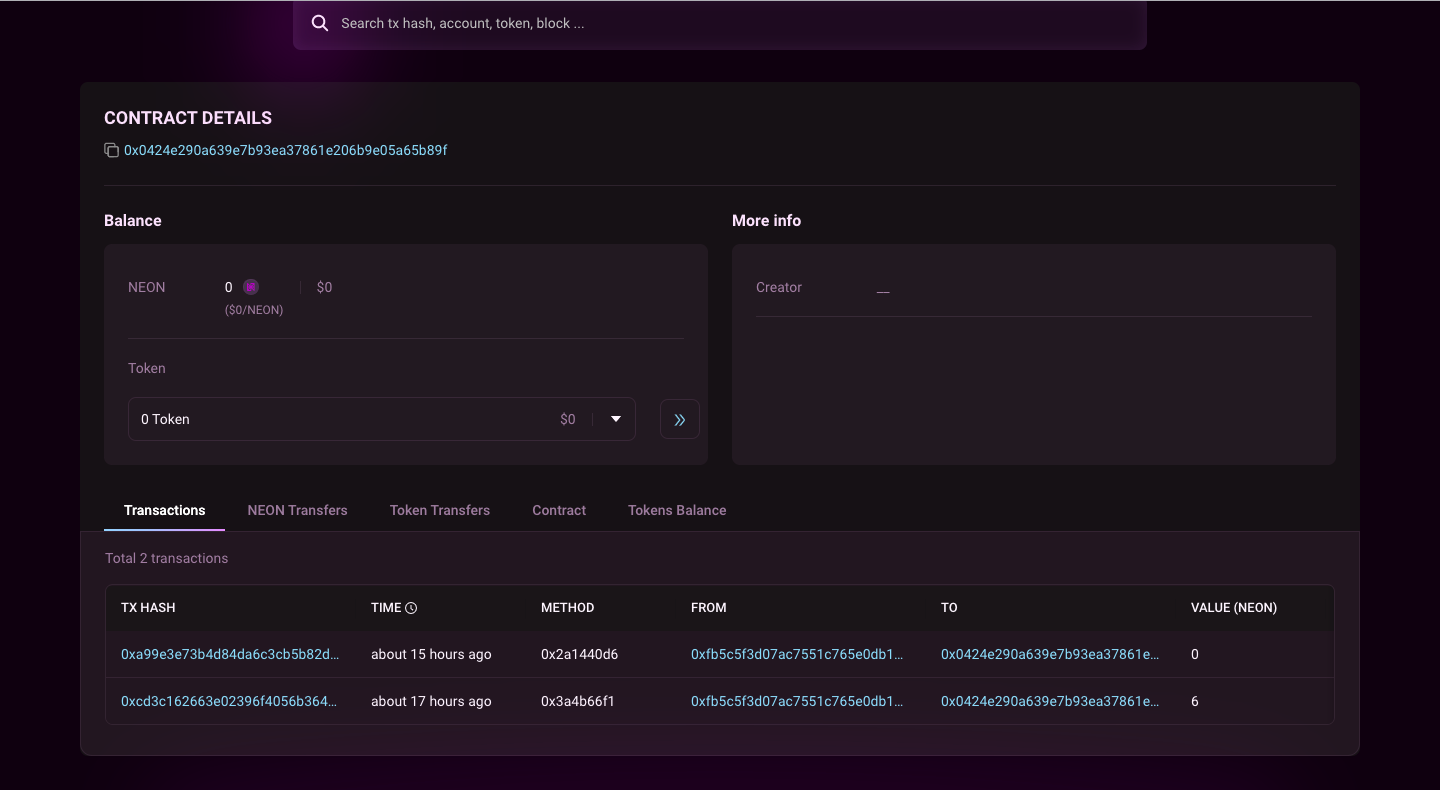Open token details with the double-chevron button
This screenshot has width=1440, height=790.
pos(680,418)
